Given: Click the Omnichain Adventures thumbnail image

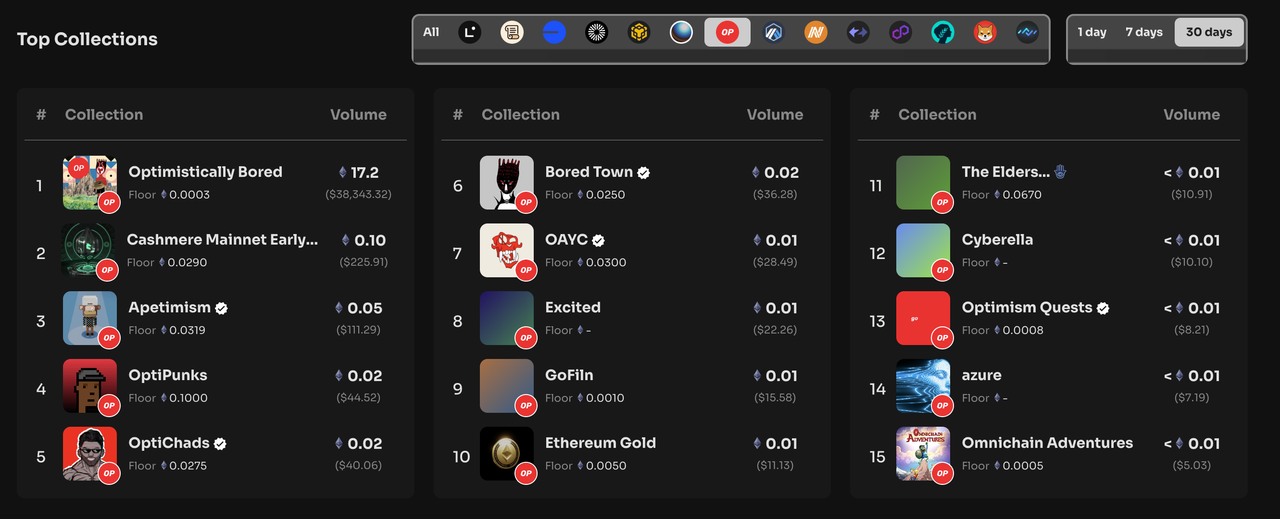Looking at the screenshot, I should pos(923,454).
